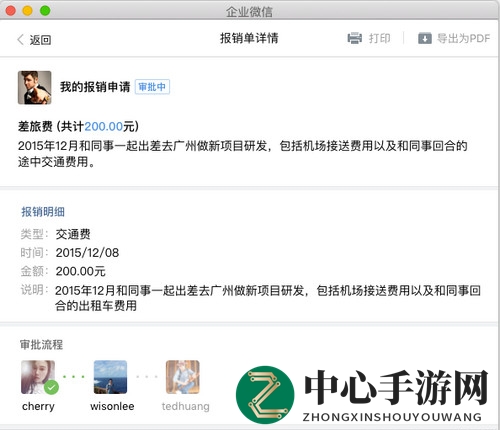Open tedhuang's approver avatar

(x=183, y=377)
